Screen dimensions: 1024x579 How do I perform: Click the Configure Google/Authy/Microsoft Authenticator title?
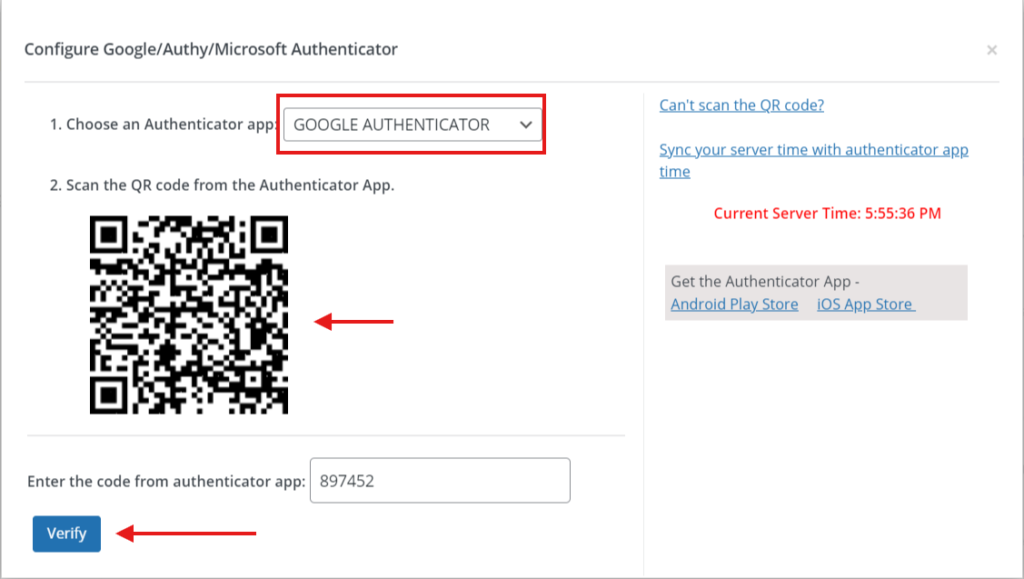[x=211, y=48]
